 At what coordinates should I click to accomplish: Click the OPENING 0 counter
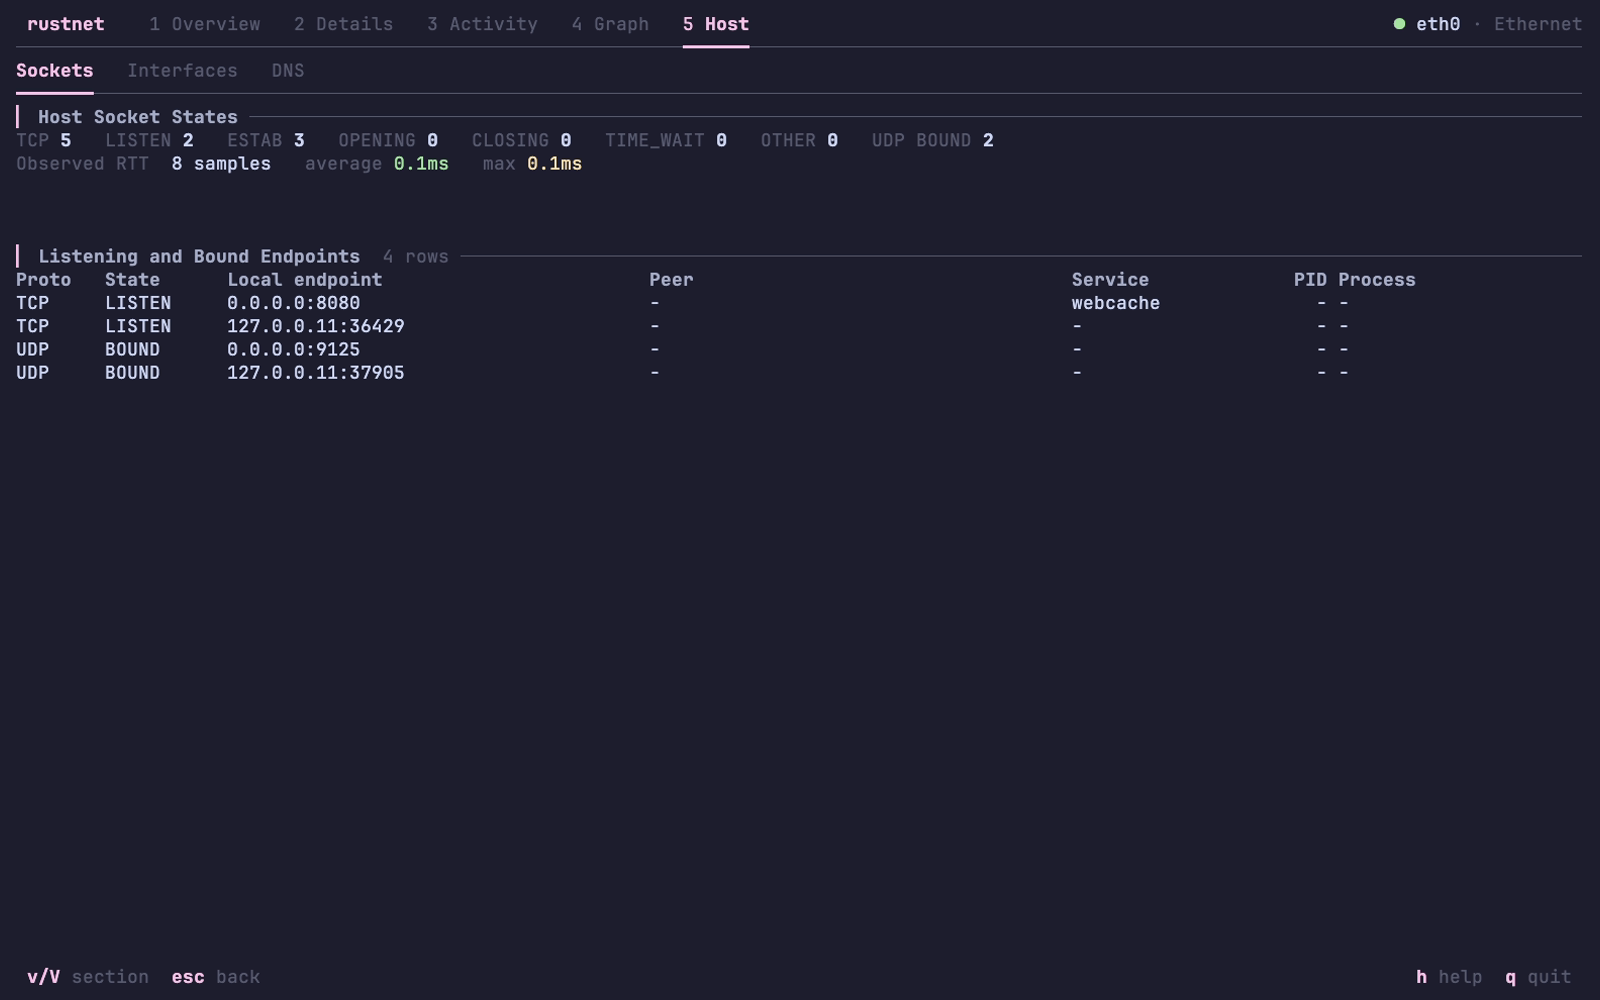click(x=388, y=141)
